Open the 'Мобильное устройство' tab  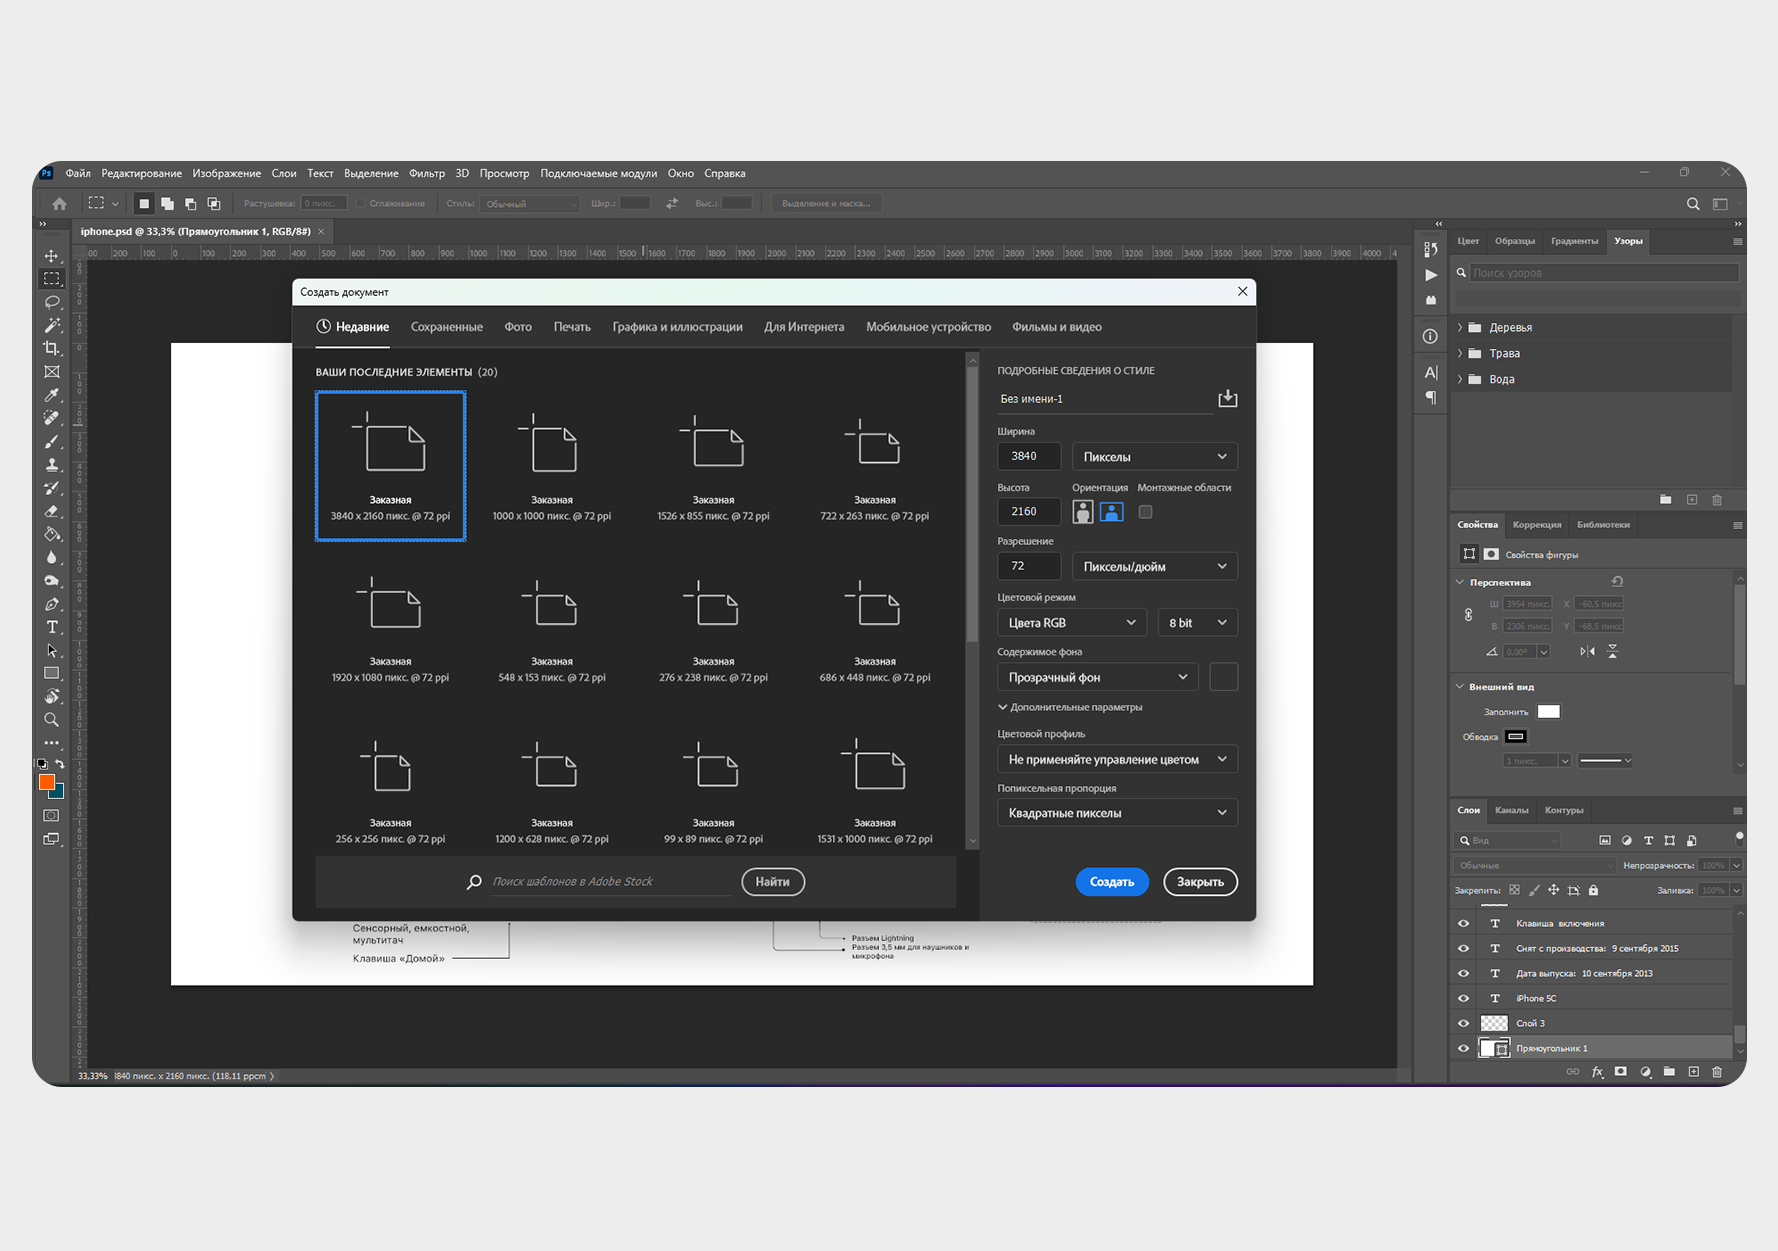click(x=928, y=327)
